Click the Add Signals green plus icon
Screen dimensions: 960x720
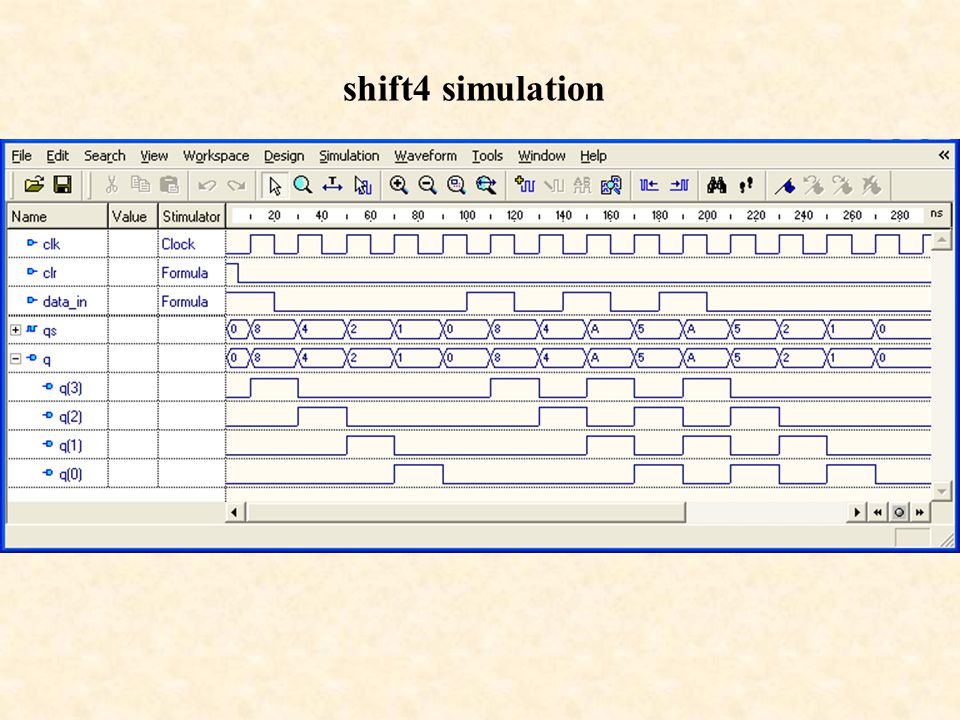pos(525,185)
